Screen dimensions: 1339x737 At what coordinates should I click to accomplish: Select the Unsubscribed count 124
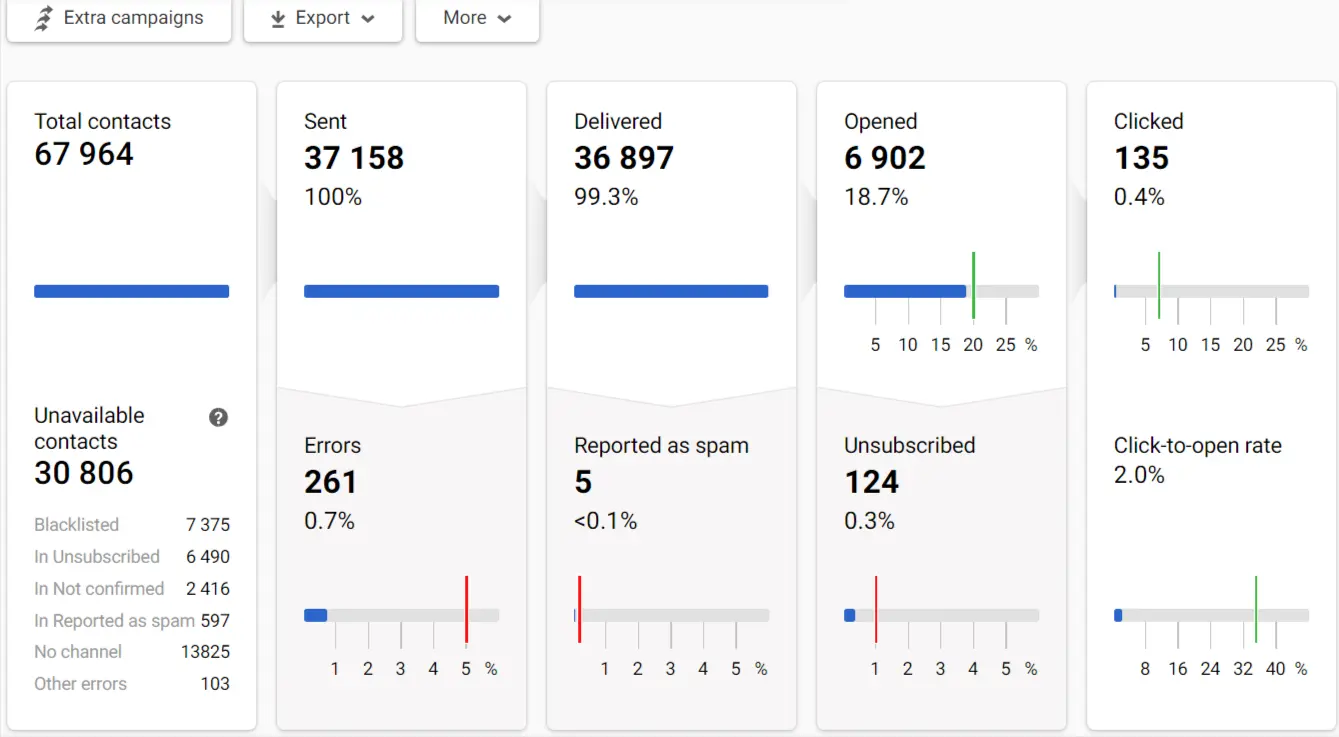pyautogui.click(x=871, y=482)
